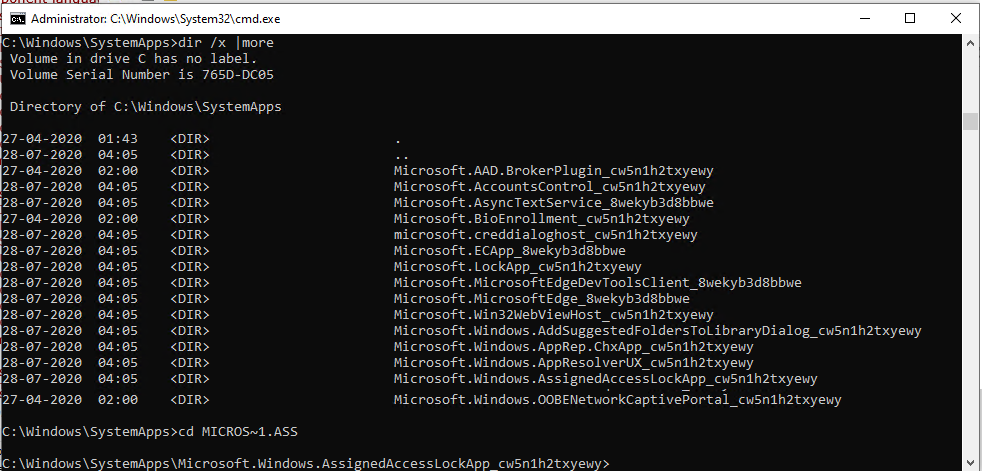The height and width of the screenshot is (471, 982).
Task: Open the cmd.exe system menu icon
Action: (18, 19)
